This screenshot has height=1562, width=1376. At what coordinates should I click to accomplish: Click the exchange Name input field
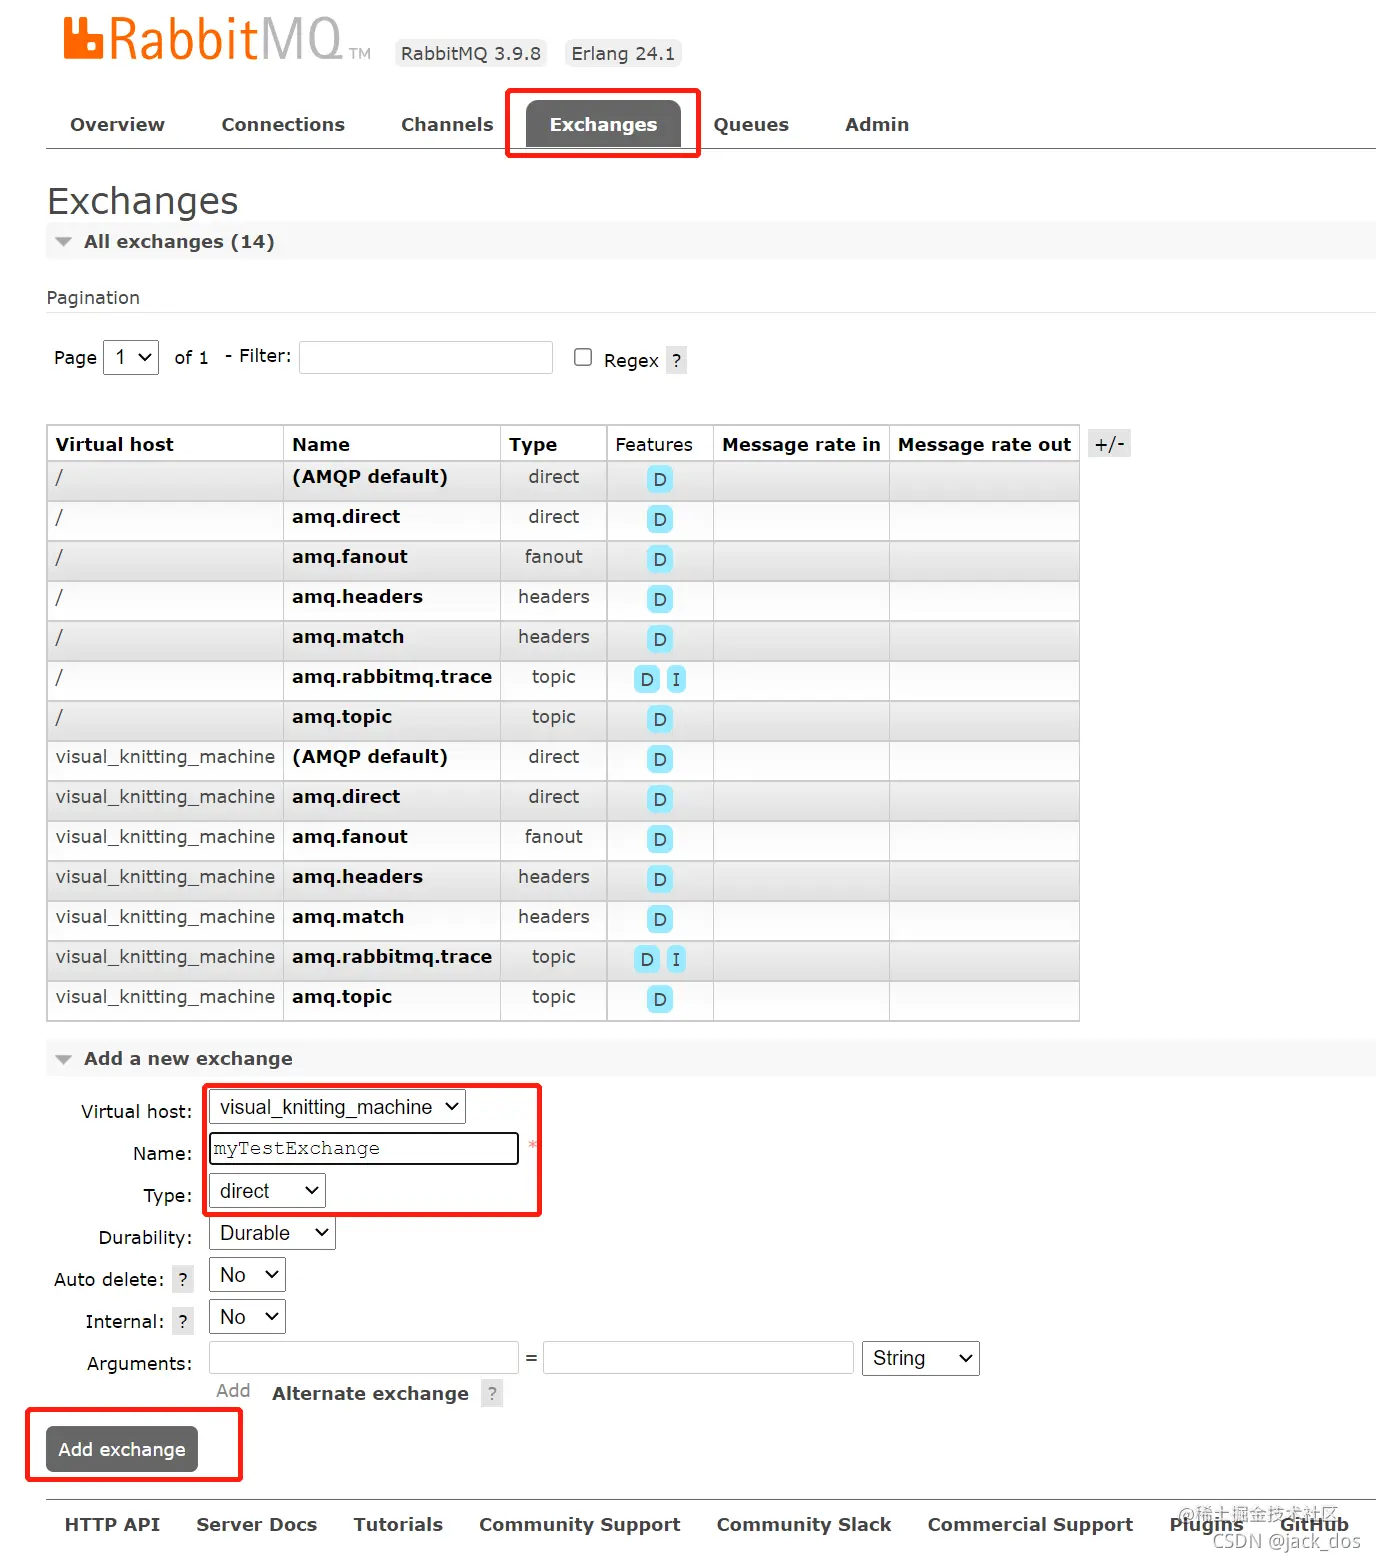pyautogui.click(x=364, y=1148)
